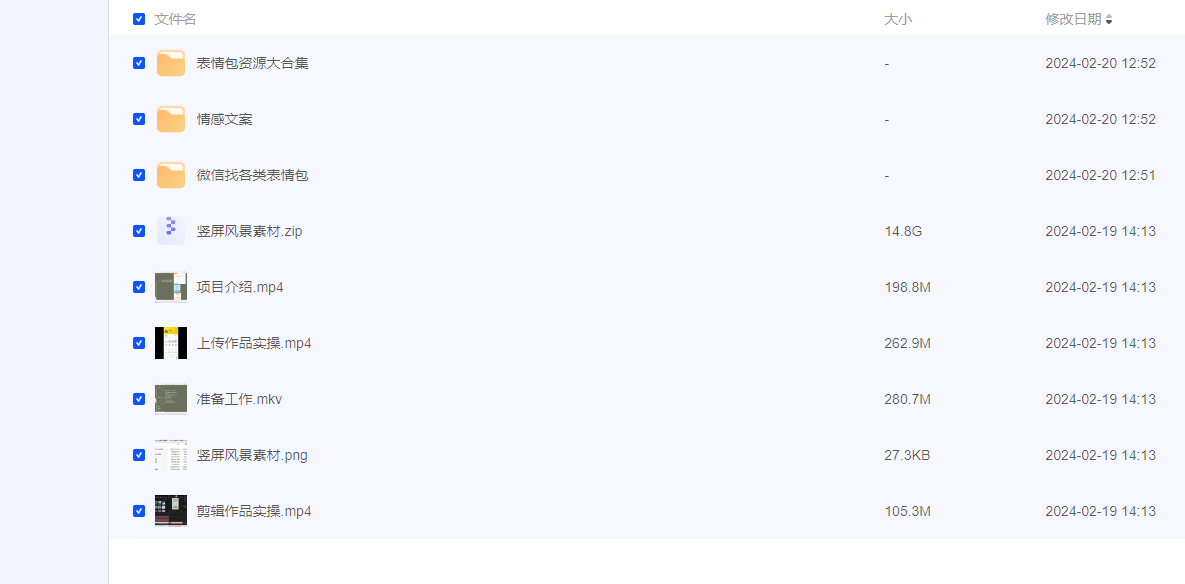Click the 竖屏风景素材.png image thumbnail
This screenshot has height=584, width=1185.
[x=171, y=455]
